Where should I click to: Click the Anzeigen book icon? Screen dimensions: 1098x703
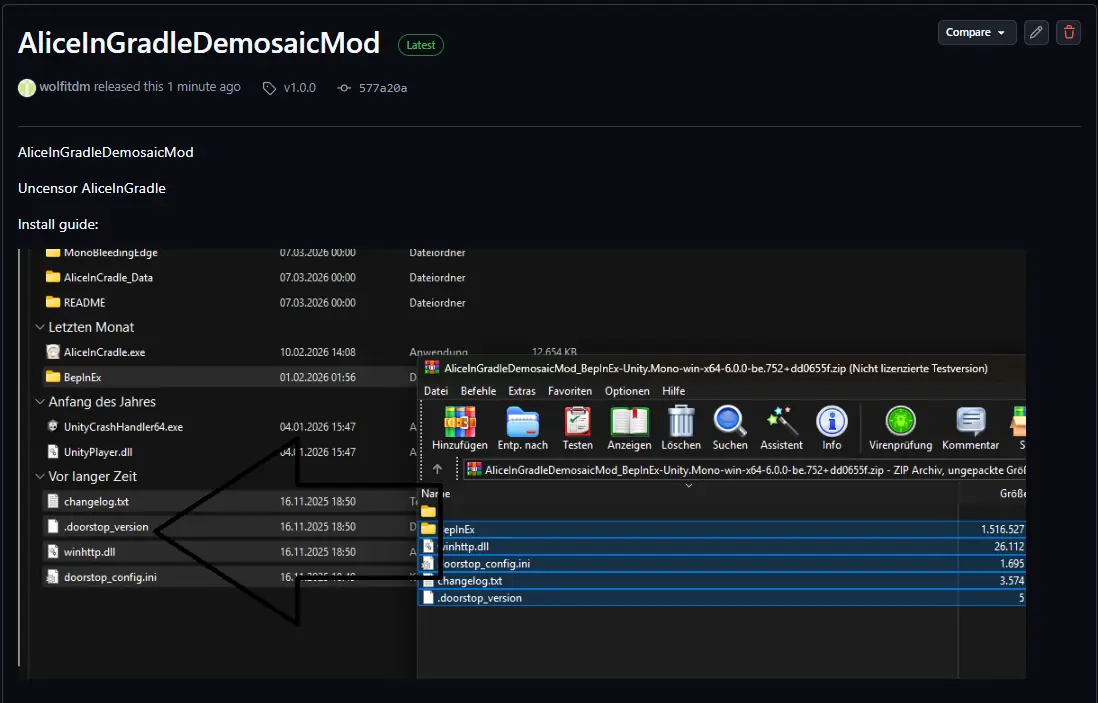629,421
